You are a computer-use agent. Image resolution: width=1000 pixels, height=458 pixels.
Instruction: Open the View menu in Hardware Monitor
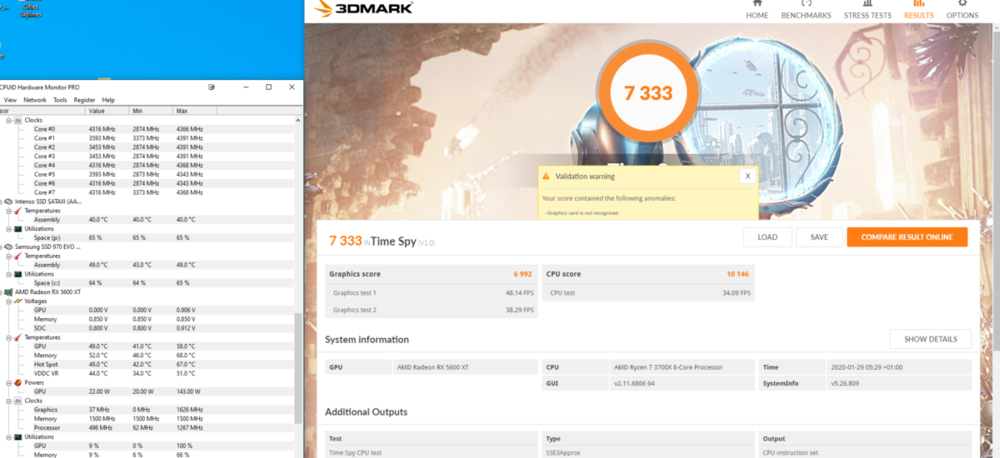tap(10, 100)
